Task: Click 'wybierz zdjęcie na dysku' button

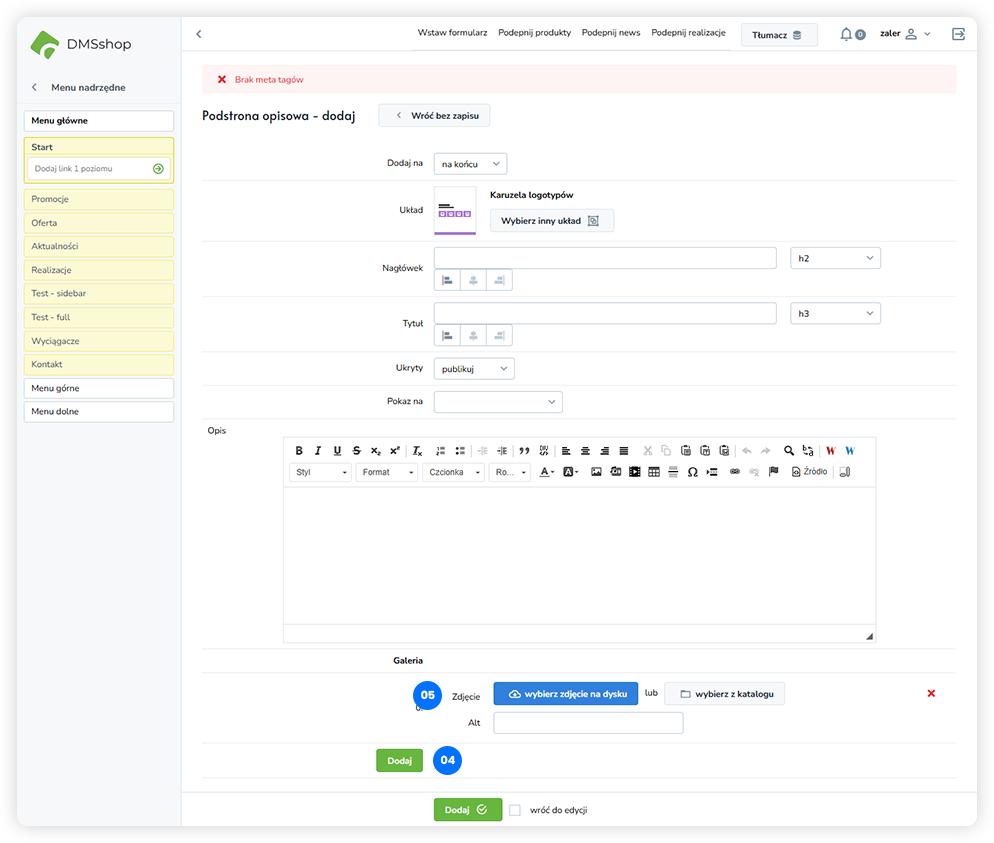Action: pos(565,694)
